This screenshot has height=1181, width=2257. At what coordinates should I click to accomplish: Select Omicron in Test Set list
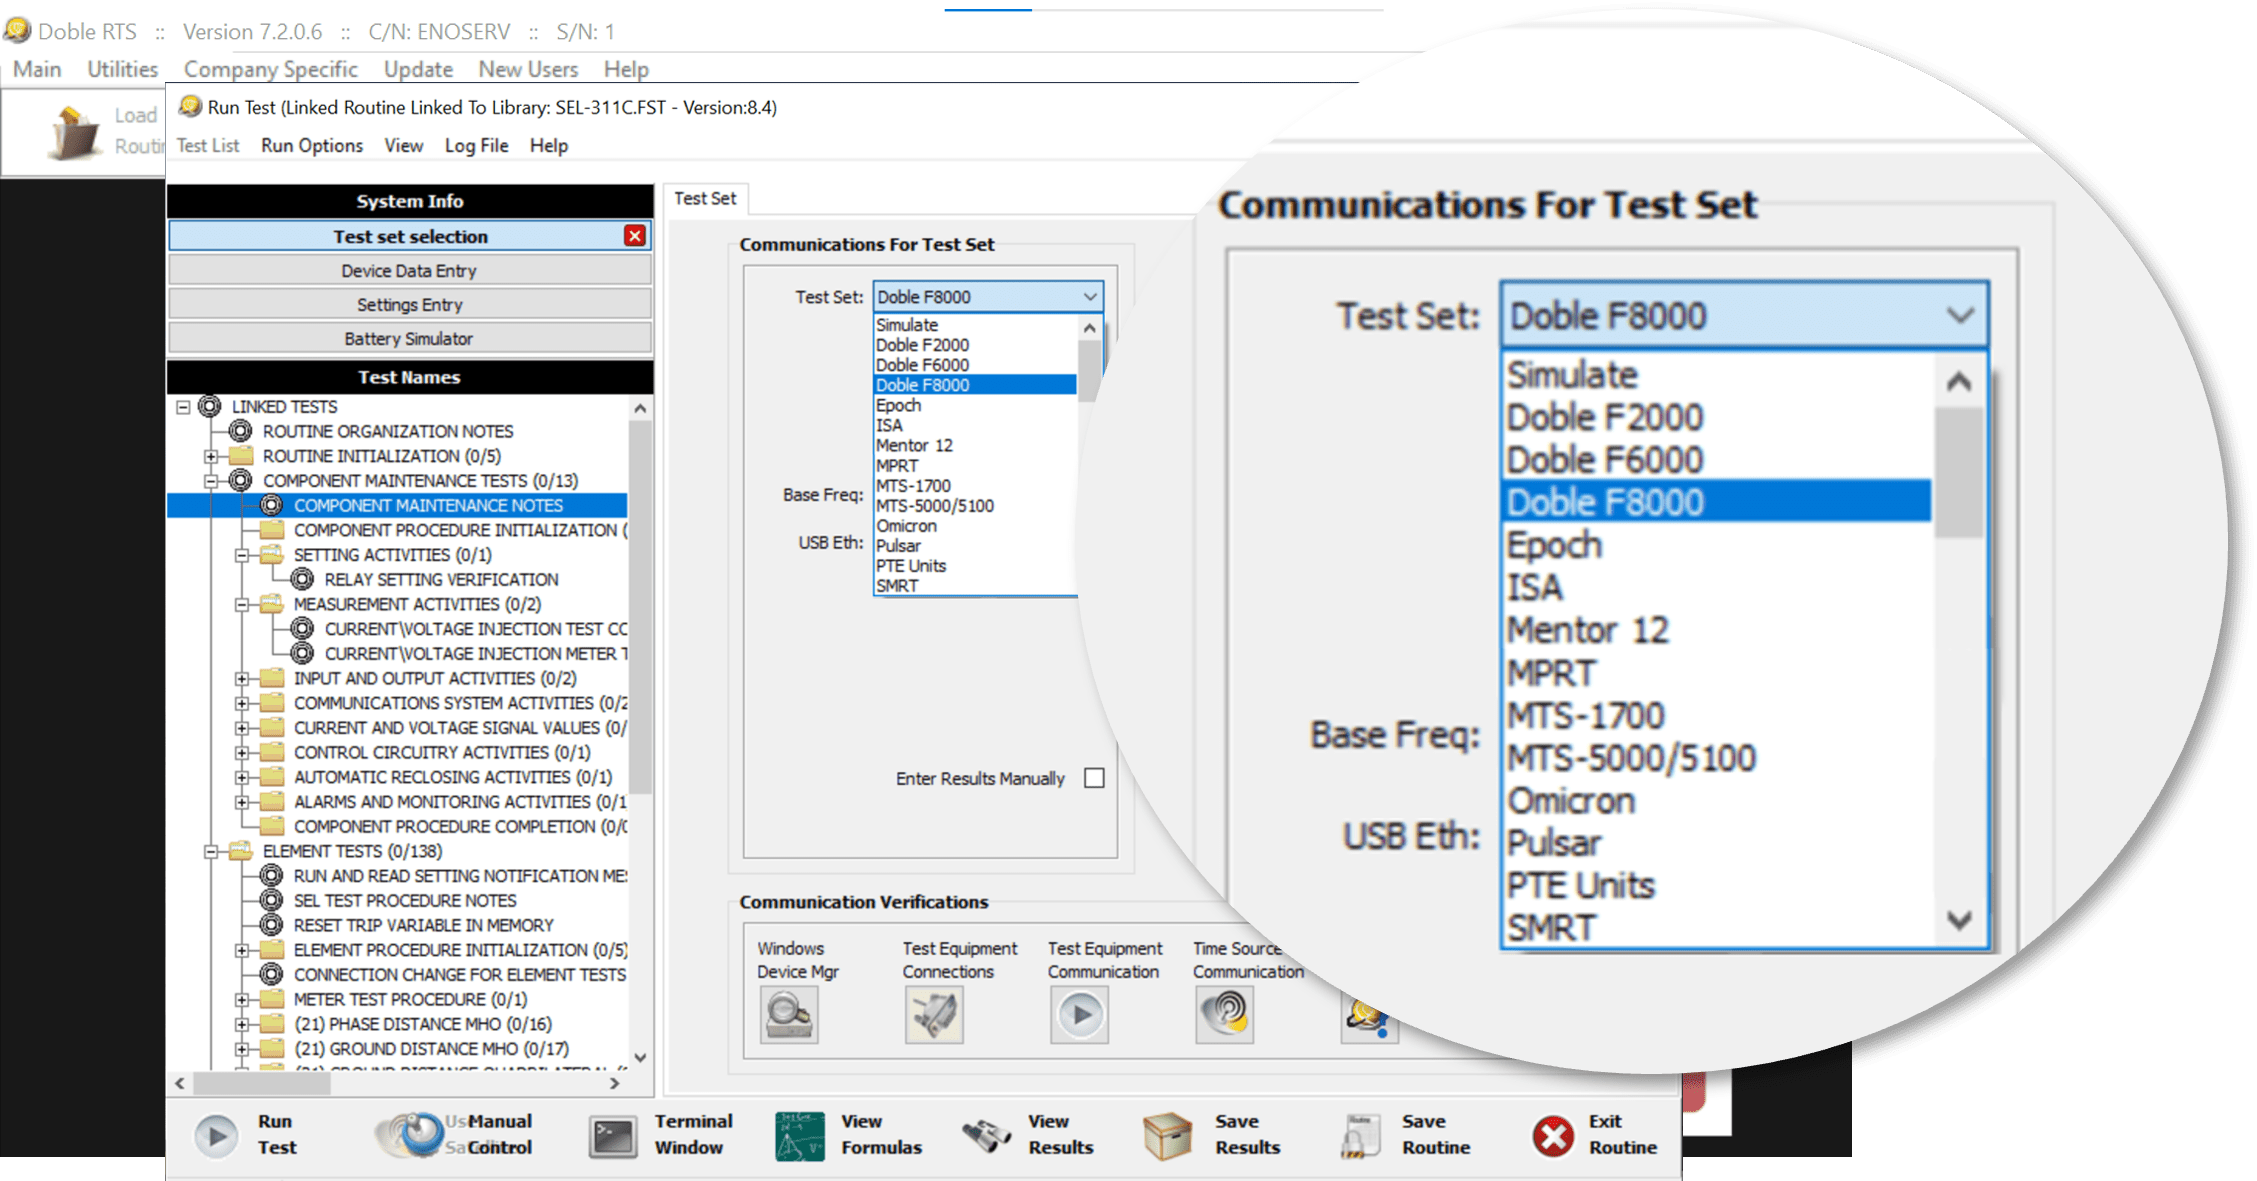[975, 526]
